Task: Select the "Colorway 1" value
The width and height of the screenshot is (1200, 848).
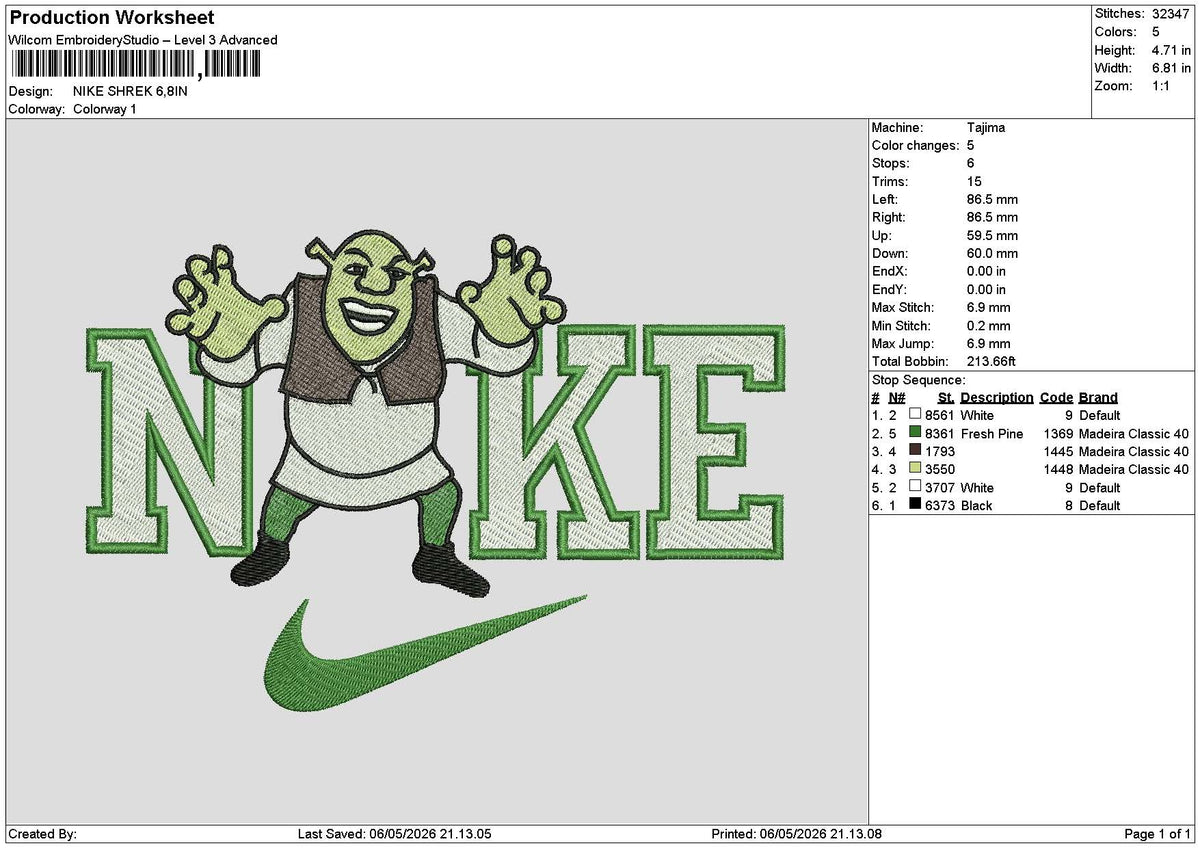Action: (105, 109)
